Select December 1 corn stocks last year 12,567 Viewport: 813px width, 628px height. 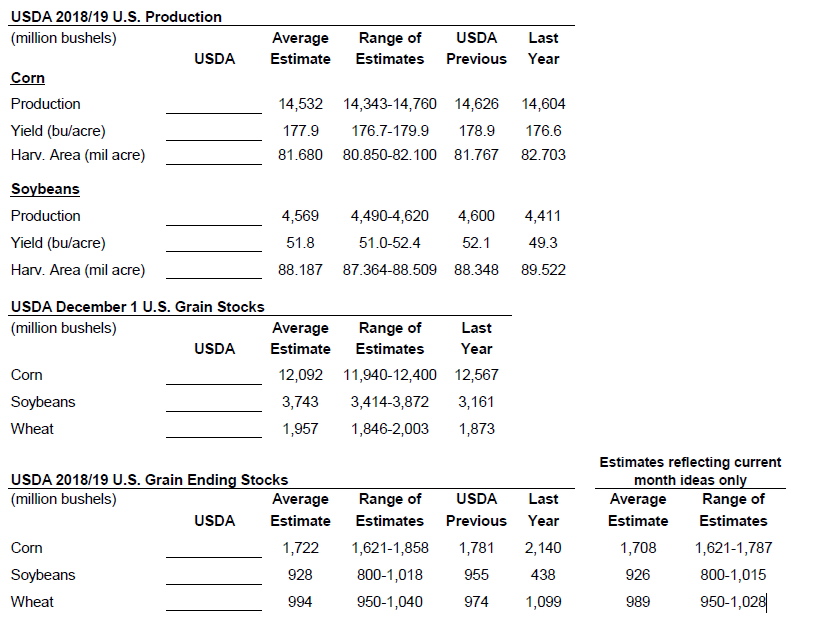(476, 375)
